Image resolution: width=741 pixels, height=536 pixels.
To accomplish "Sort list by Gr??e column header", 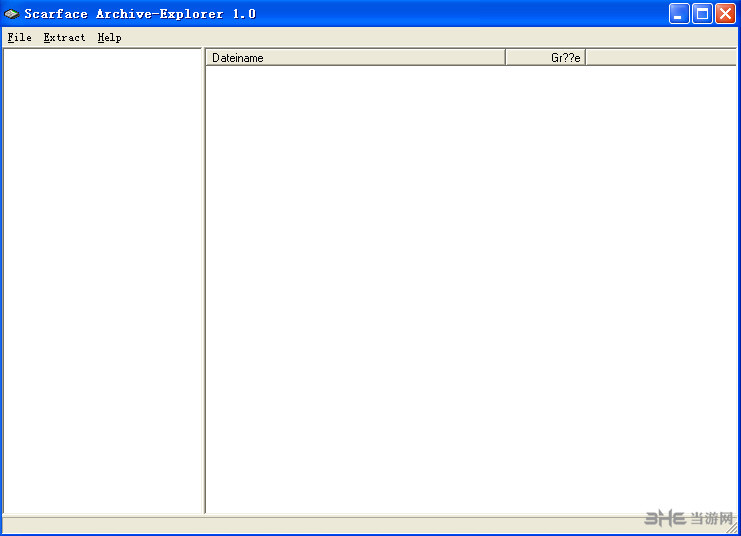I will pos(545,58).
